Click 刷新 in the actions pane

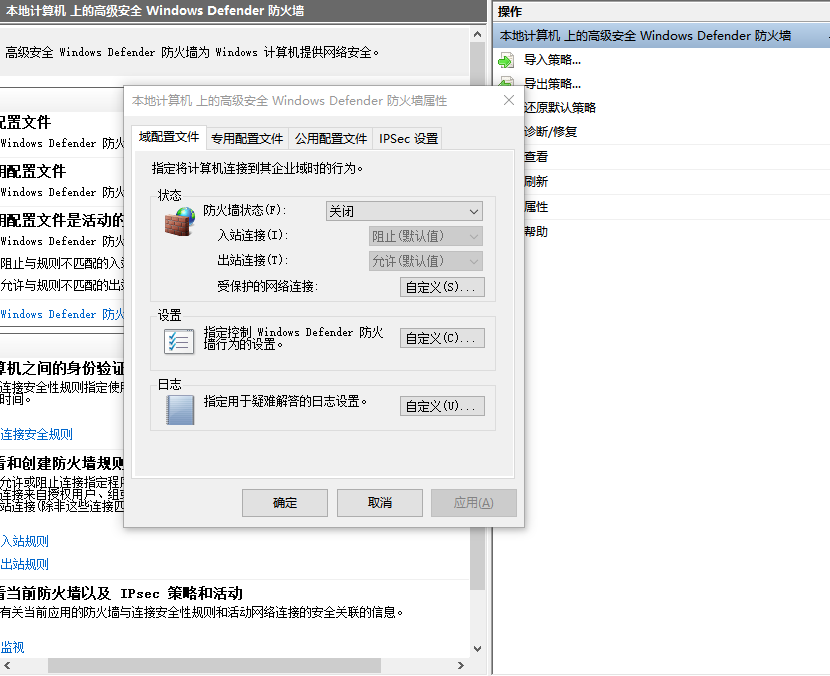click(x=536, y=182)
